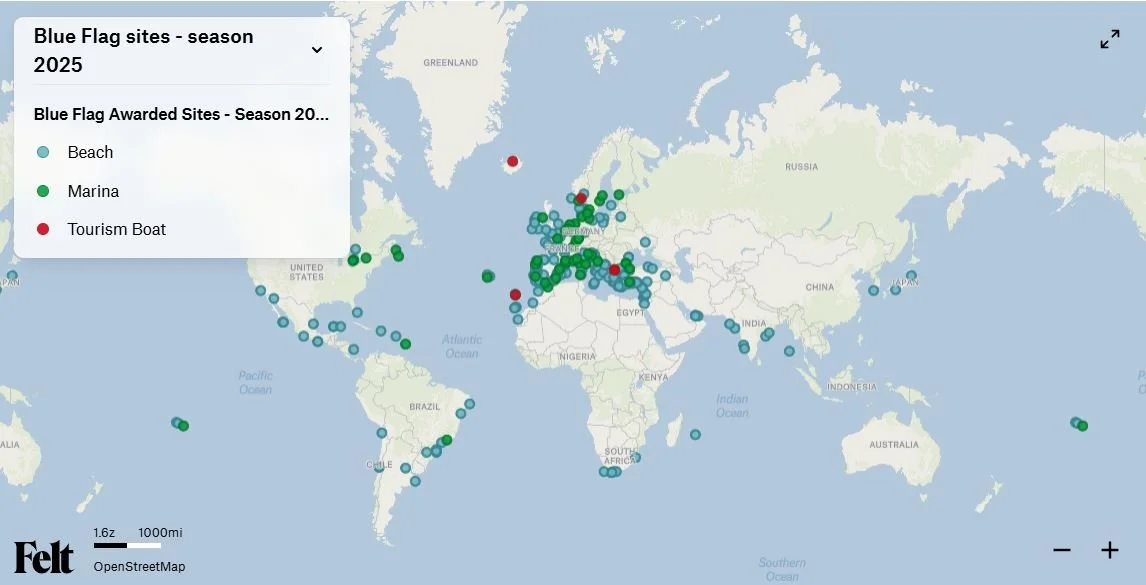
Task: Select the green marina marker near Puerto Rico
Action: pos(406,344)
